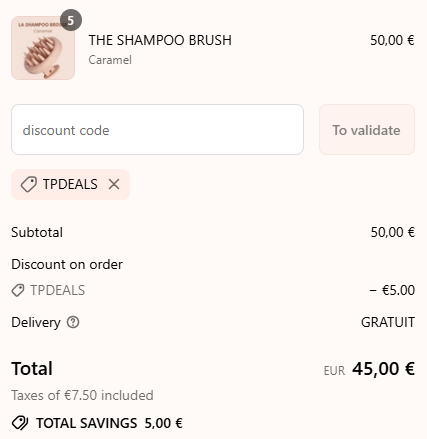Focus the discount code input field
This screenshot has width=427, height=439.
coord(157,130)
